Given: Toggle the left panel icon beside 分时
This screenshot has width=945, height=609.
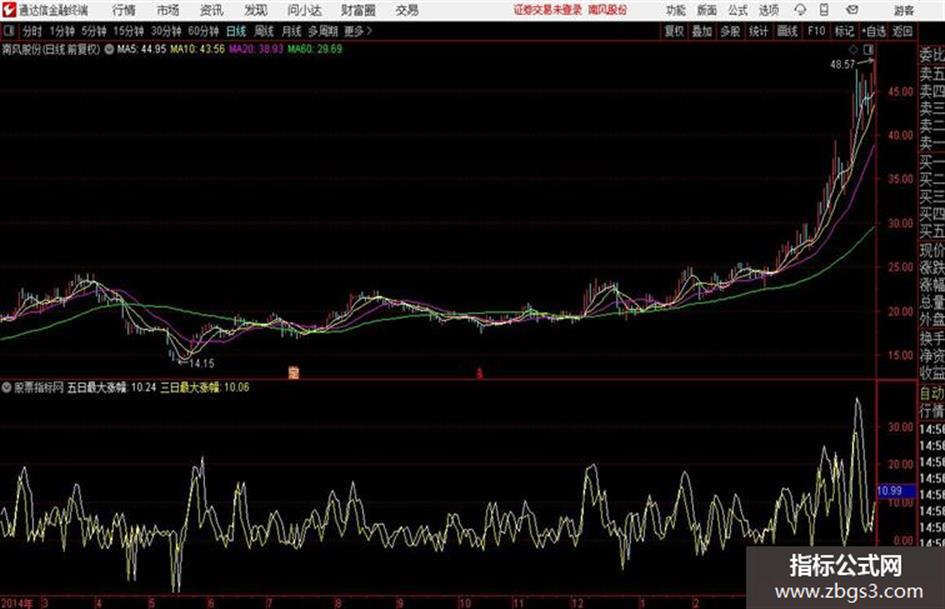Looking at the screenshot, I should coord(8,31).
